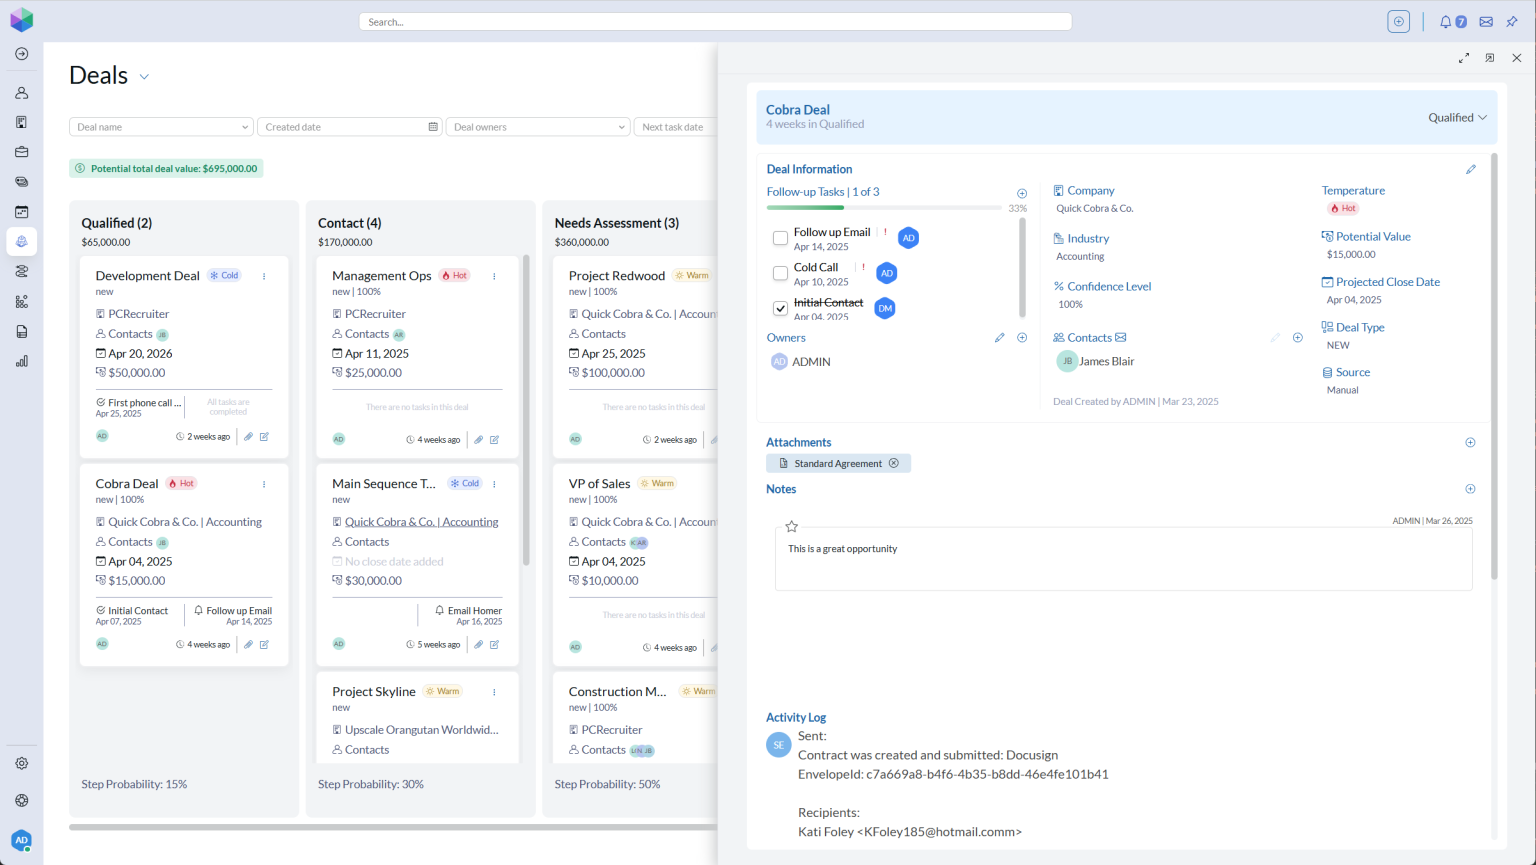Click the quick-add plus icon in top bar

pos(1397,21)
